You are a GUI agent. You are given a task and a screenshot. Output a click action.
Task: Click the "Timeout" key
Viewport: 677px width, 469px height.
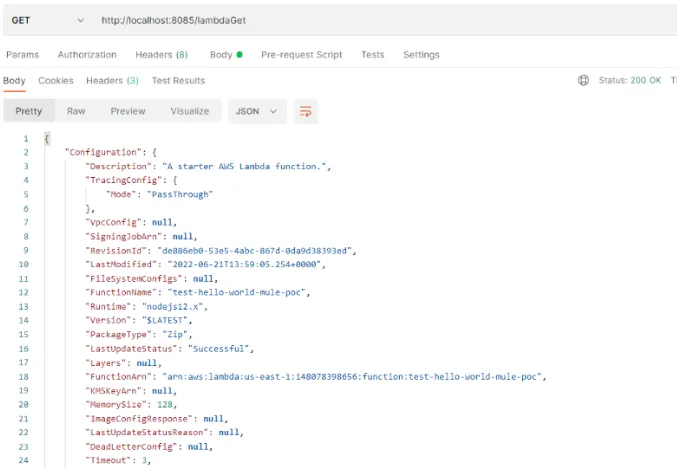(x=108, y=460)
